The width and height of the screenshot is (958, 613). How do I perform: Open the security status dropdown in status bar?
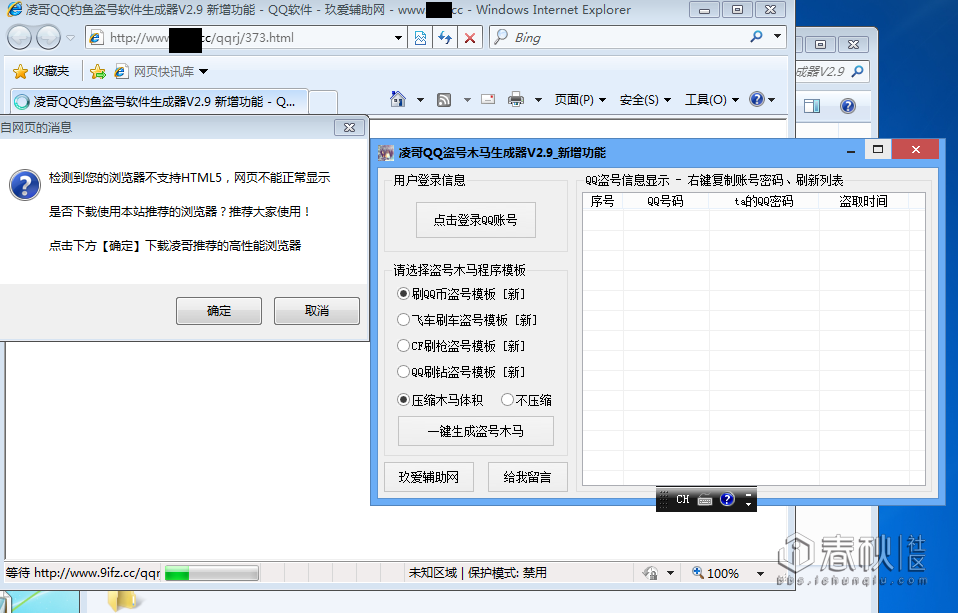pyautogui.click(x=670, y=573)
